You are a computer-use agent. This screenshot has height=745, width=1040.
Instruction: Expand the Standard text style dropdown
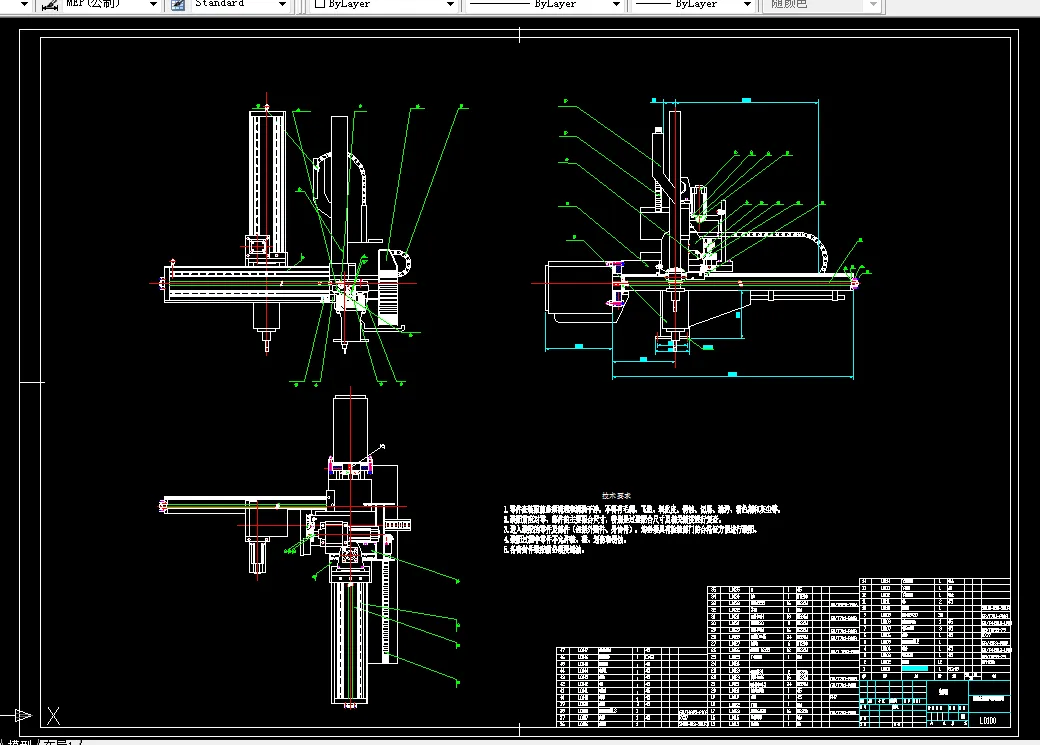[282, 4]
